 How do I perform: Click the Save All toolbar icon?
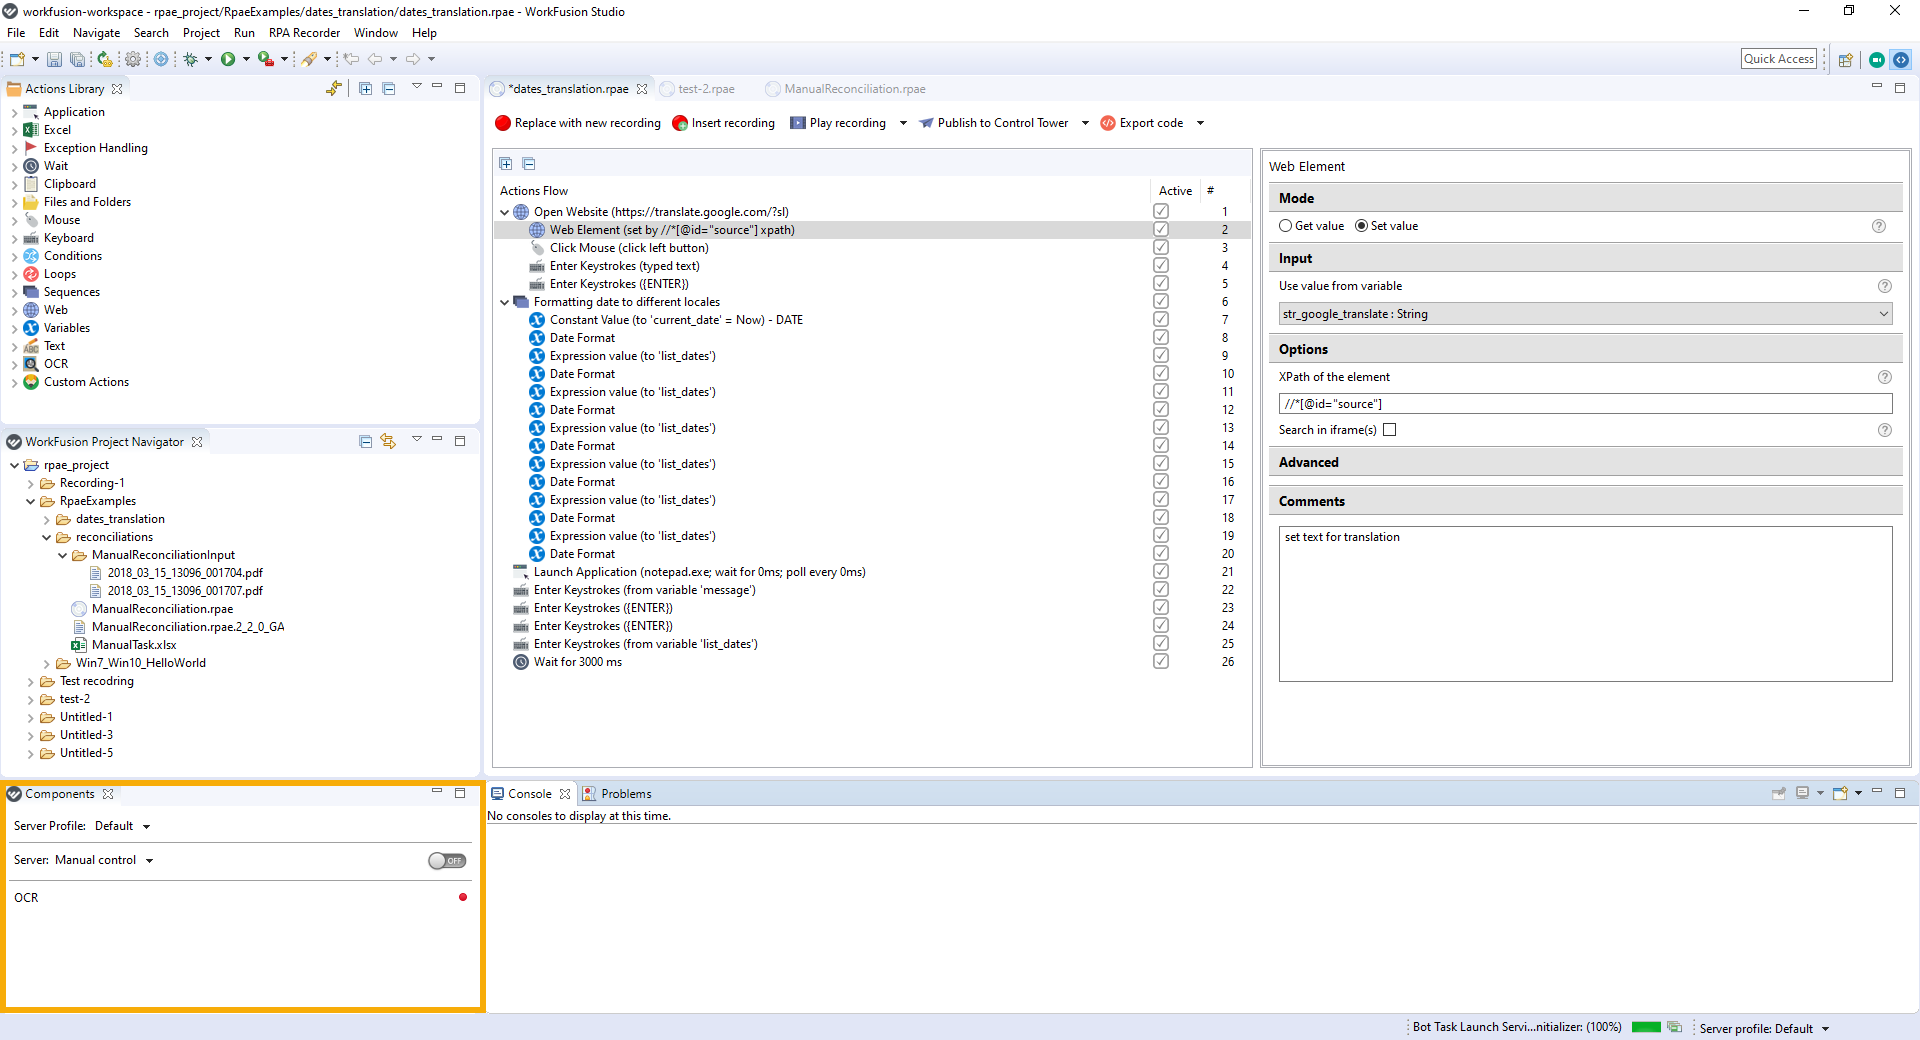point(77,60)
